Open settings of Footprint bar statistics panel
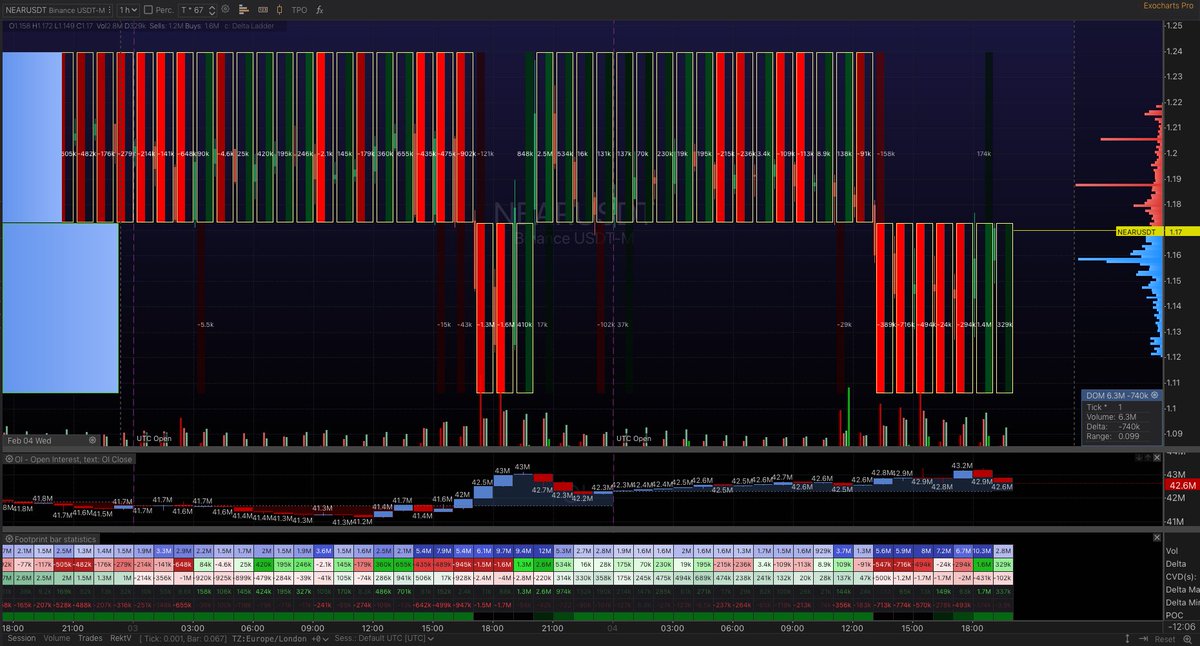 [x=9, y=538]
